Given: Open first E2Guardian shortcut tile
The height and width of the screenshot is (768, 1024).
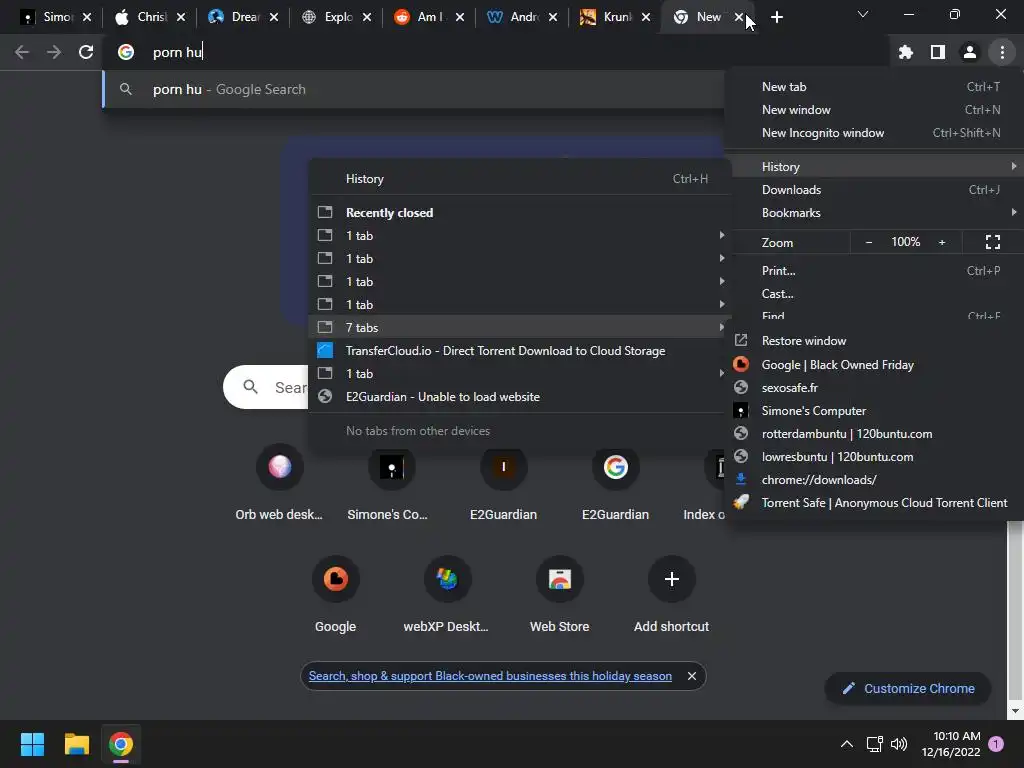Looking at the screenshot, I should point(504,483).
